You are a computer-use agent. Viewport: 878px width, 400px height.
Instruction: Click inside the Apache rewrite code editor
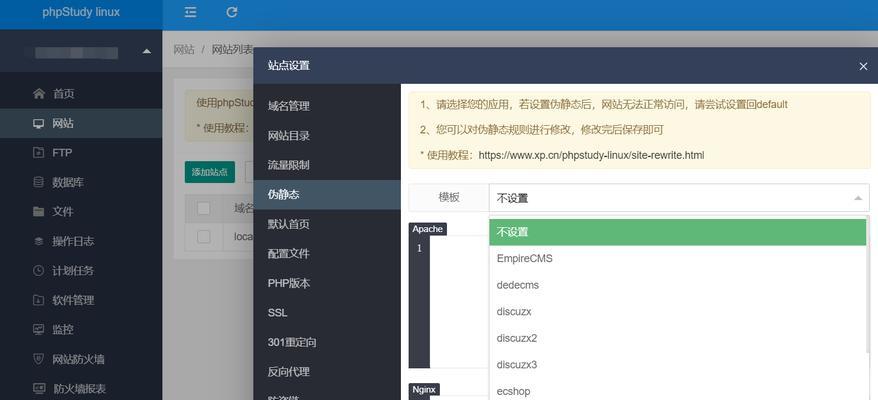click(x=459, y=301)
